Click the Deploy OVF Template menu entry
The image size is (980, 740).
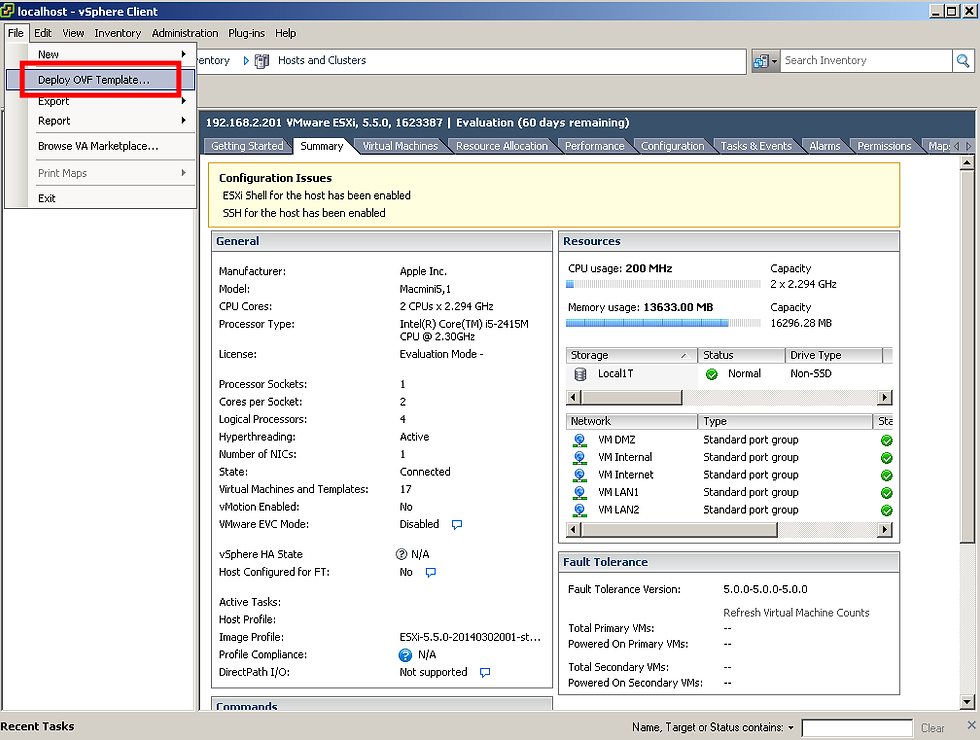click(x=100, y=80)
